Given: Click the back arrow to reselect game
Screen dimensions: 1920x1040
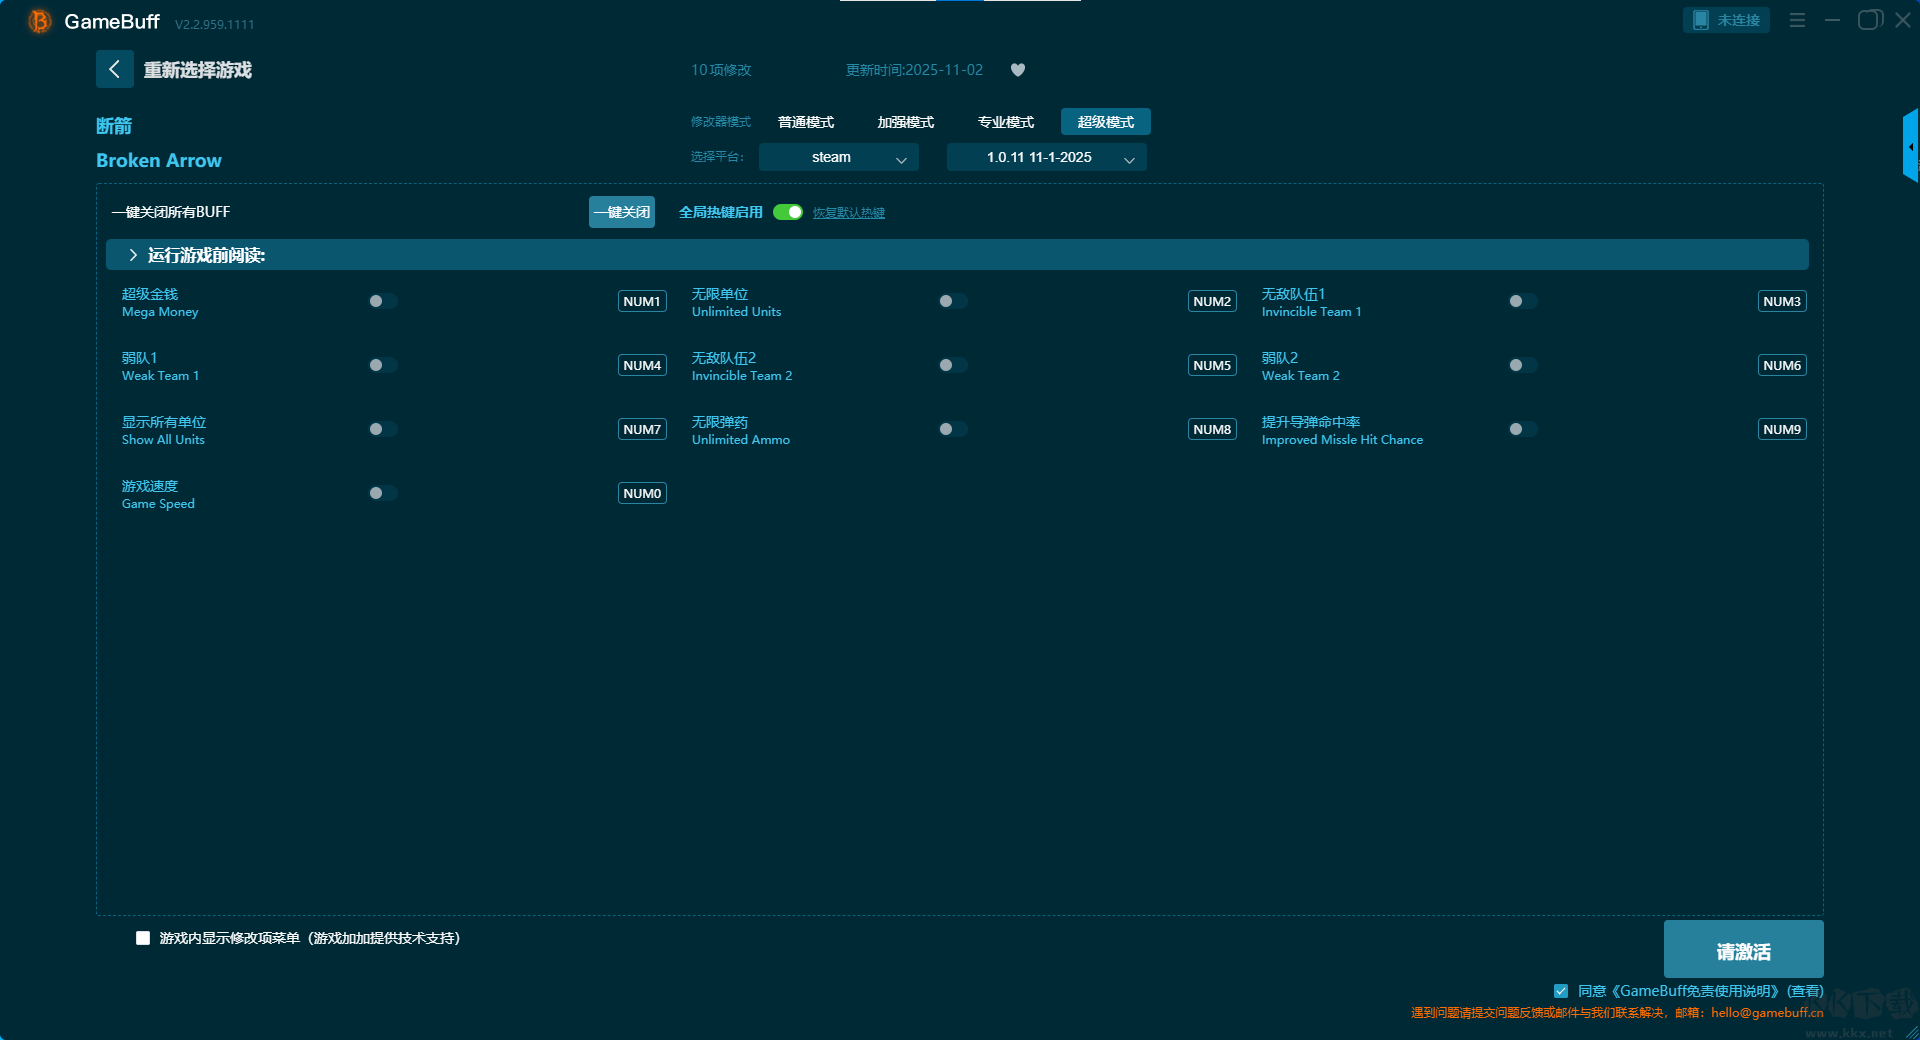Looking at the screenshot, I should [114, 69].
